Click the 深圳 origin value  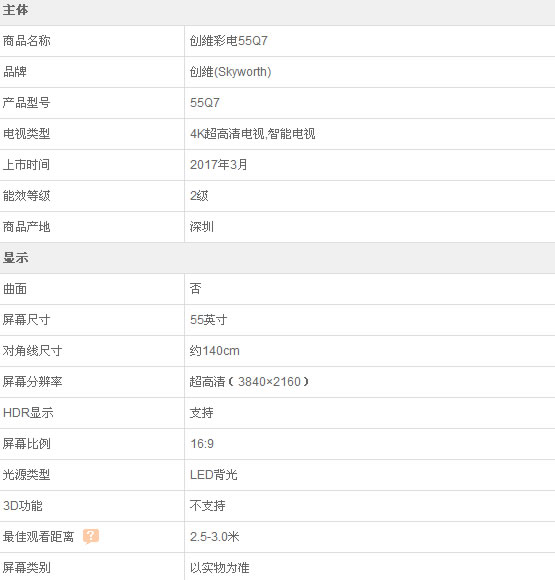pyautogui.click(x=202, y=227)
